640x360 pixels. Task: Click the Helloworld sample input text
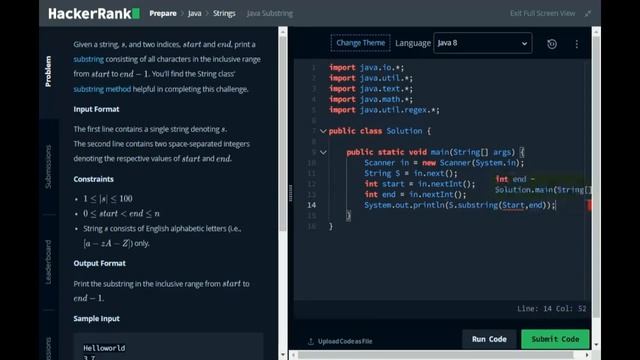(x=104, y=348)
